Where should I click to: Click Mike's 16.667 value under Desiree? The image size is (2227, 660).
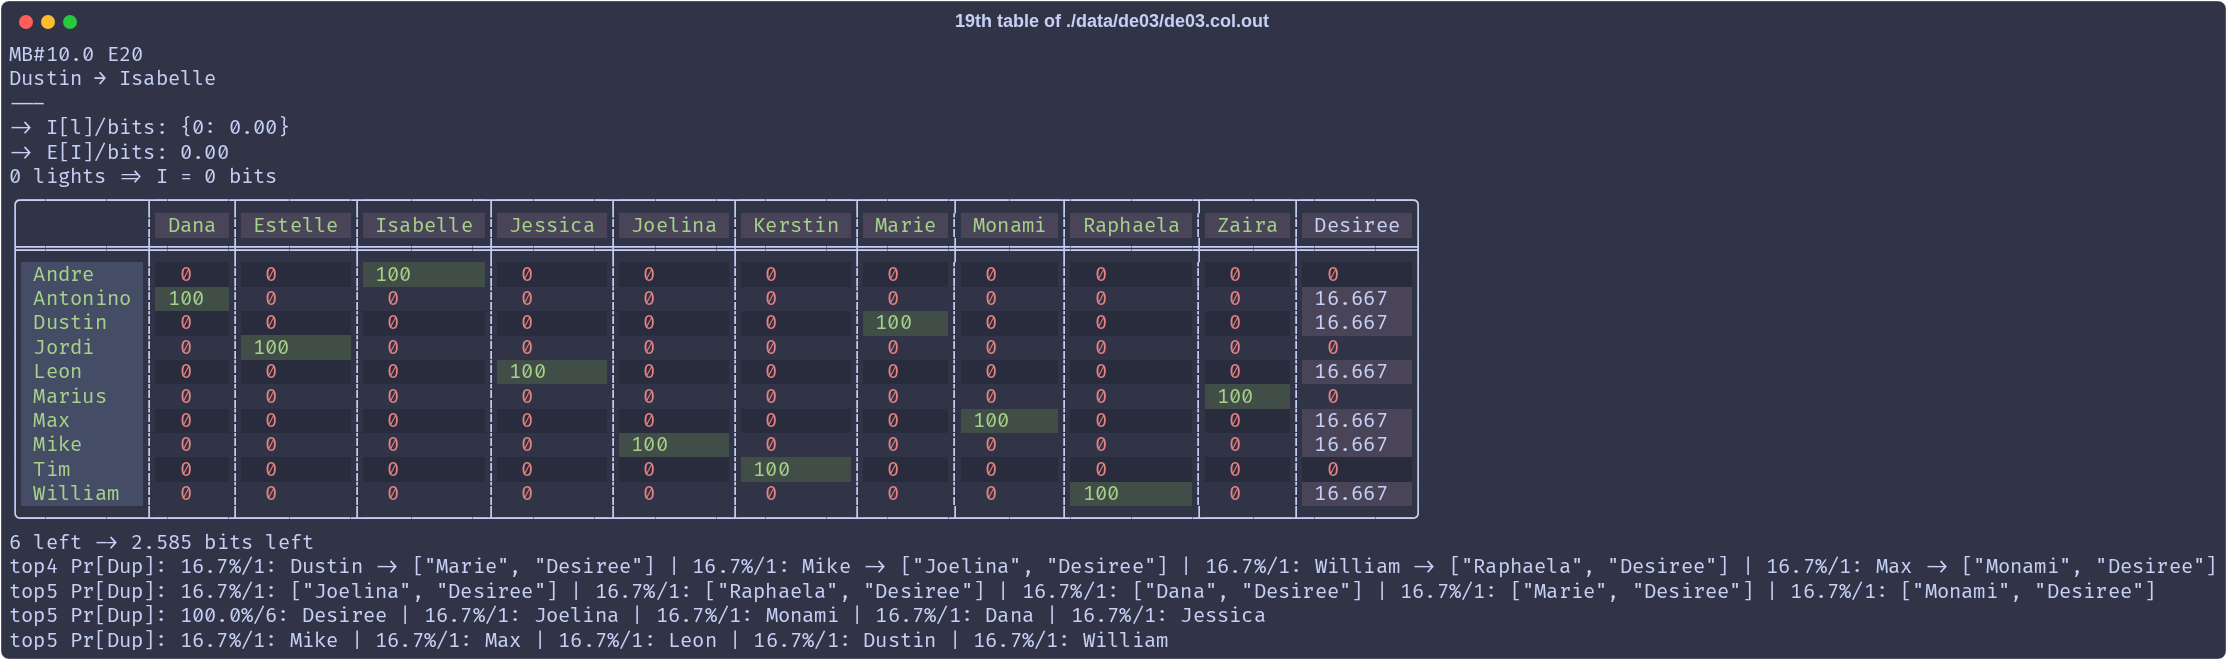1357,444
